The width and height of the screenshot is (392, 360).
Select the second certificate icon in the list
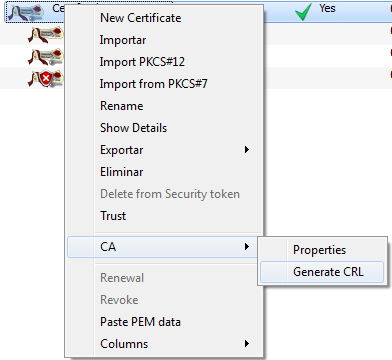pos(45,35)
